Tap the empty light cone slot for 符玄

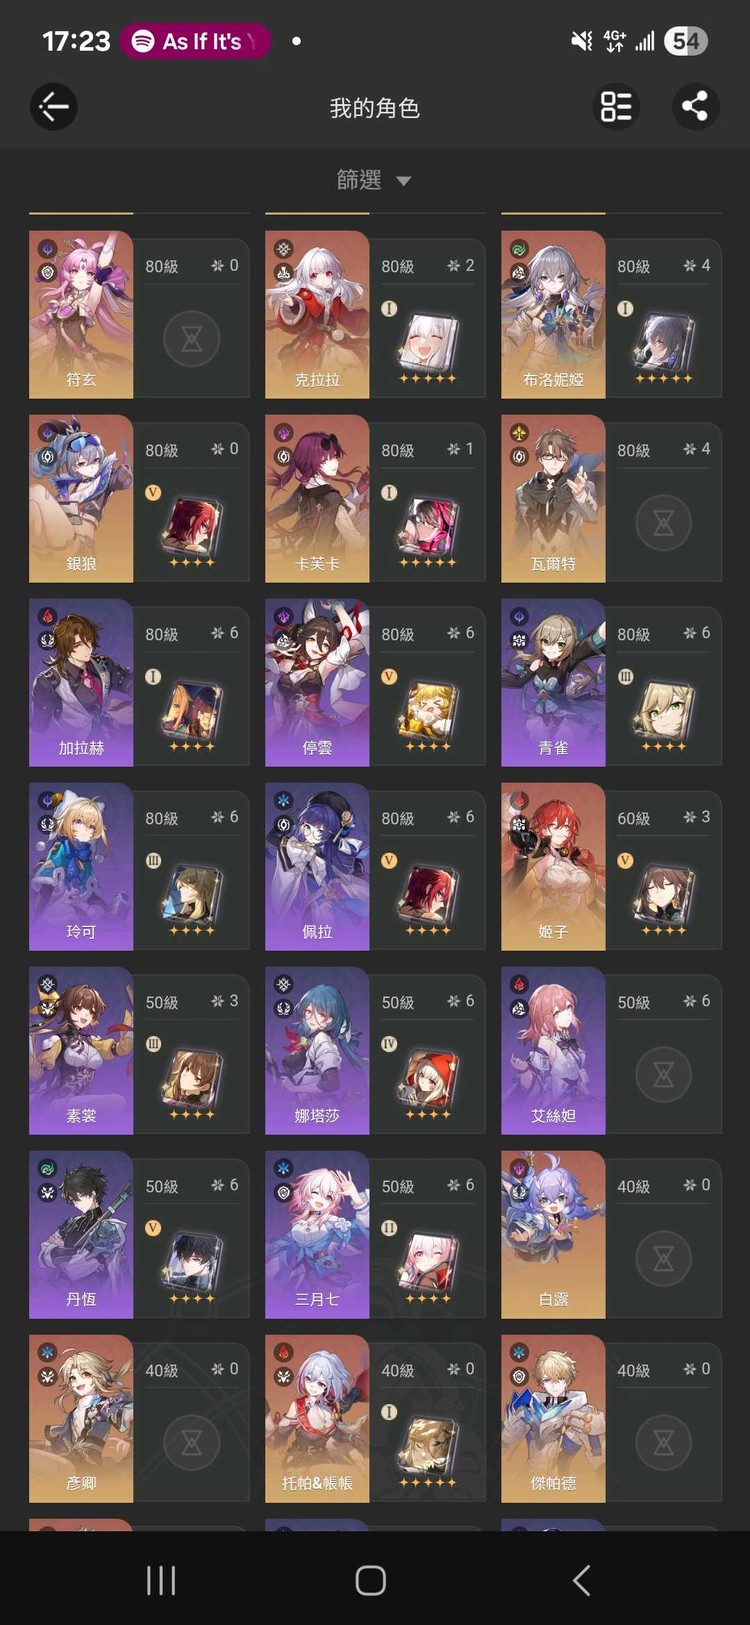click(191, 339)
